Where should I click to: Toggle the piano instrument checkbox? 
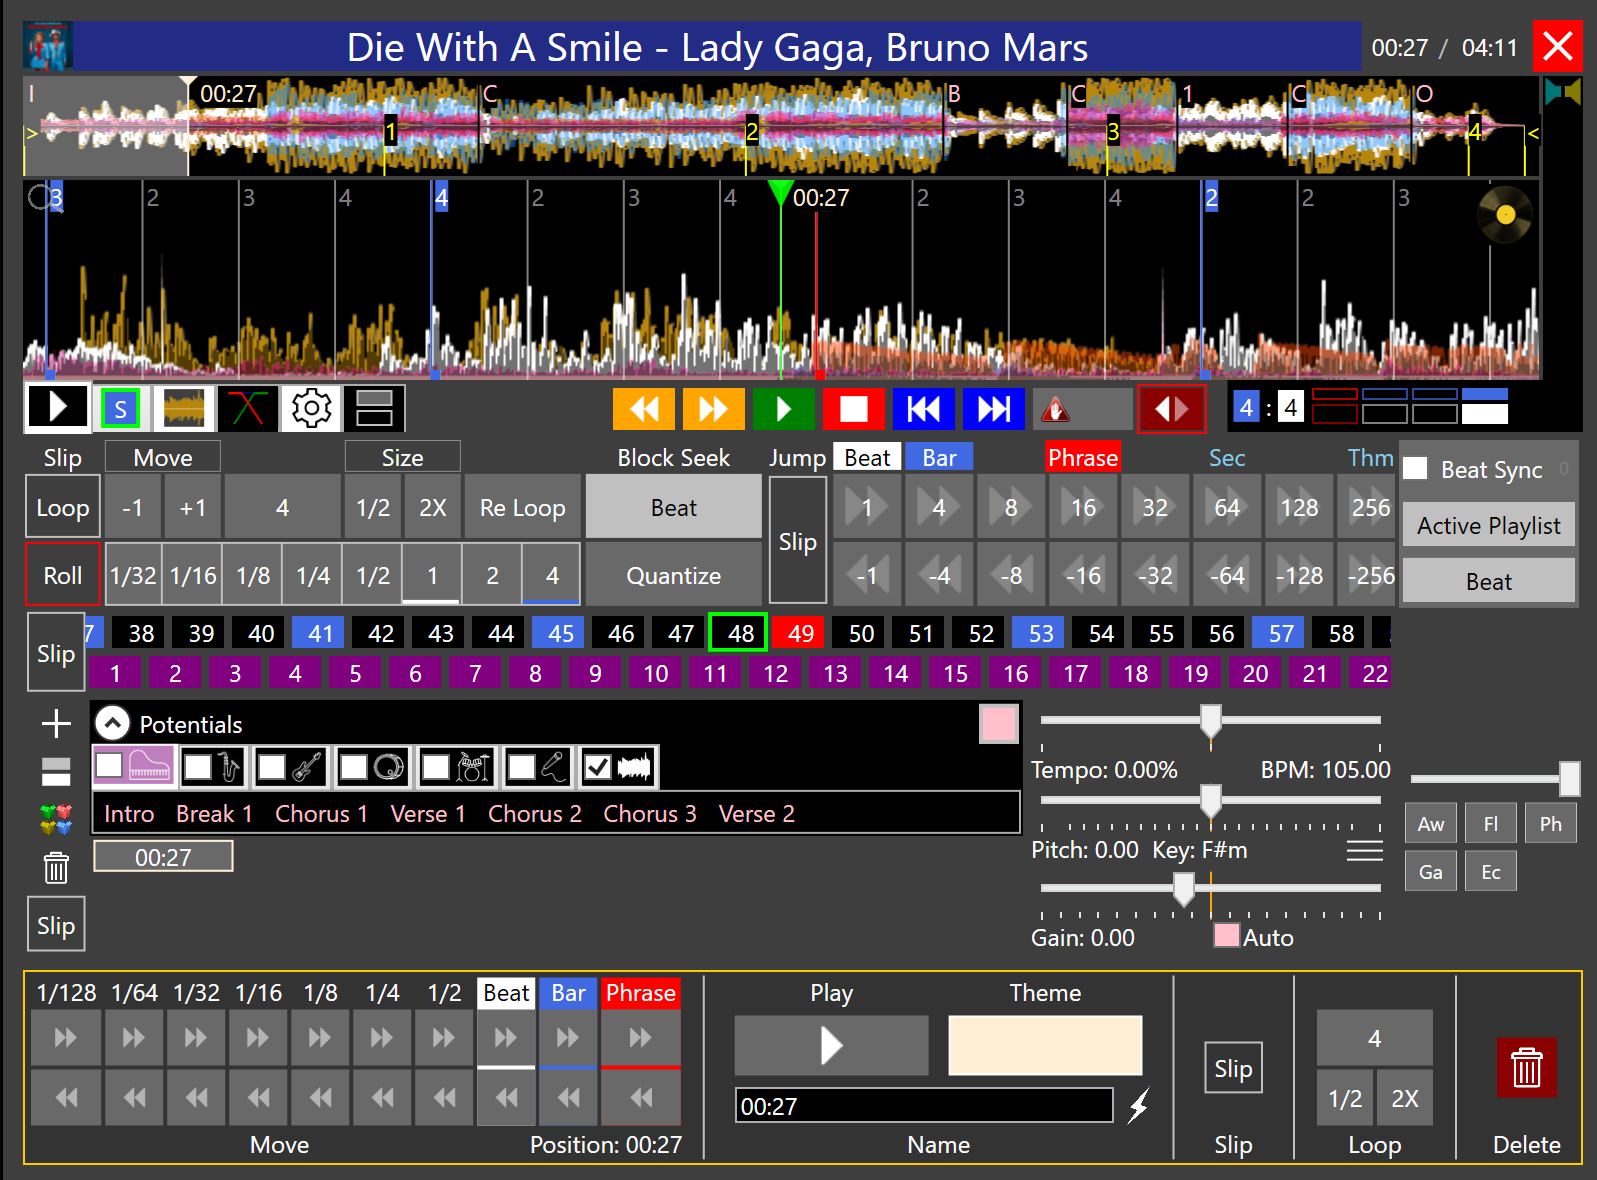pos(110,766)
